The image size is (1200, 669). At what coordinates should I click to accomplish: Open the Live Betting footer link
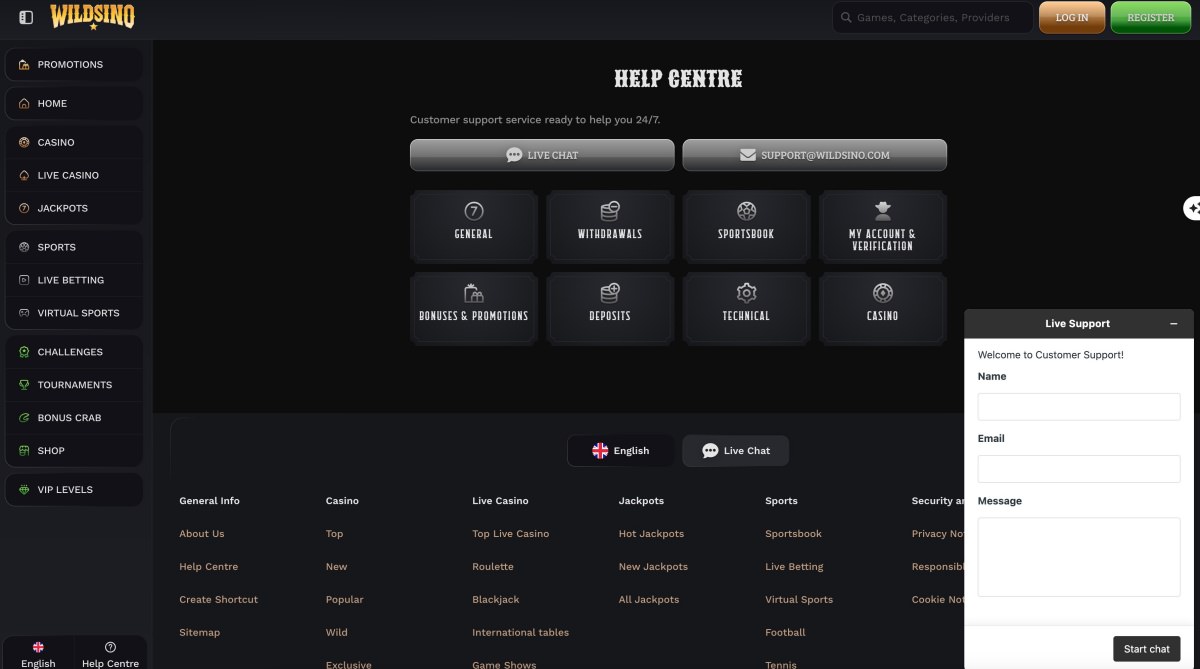pos(795,567)
